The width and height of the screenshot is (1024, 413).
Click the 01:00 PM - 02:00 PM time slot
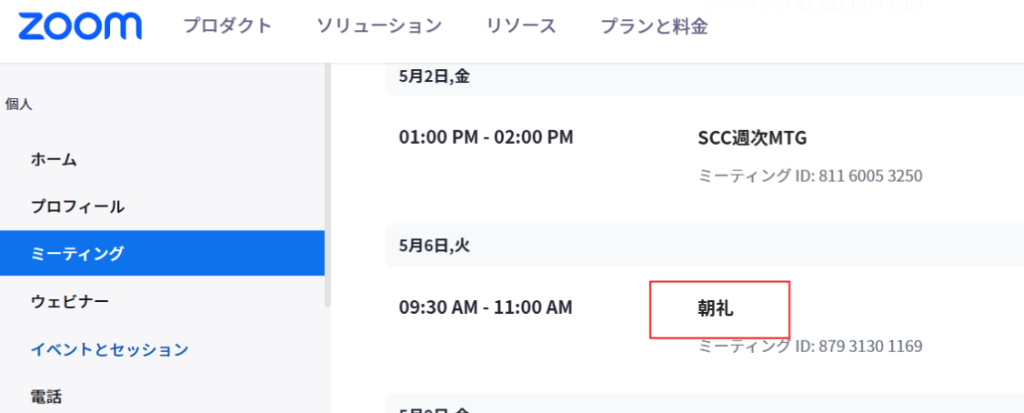tap(486, 137)
